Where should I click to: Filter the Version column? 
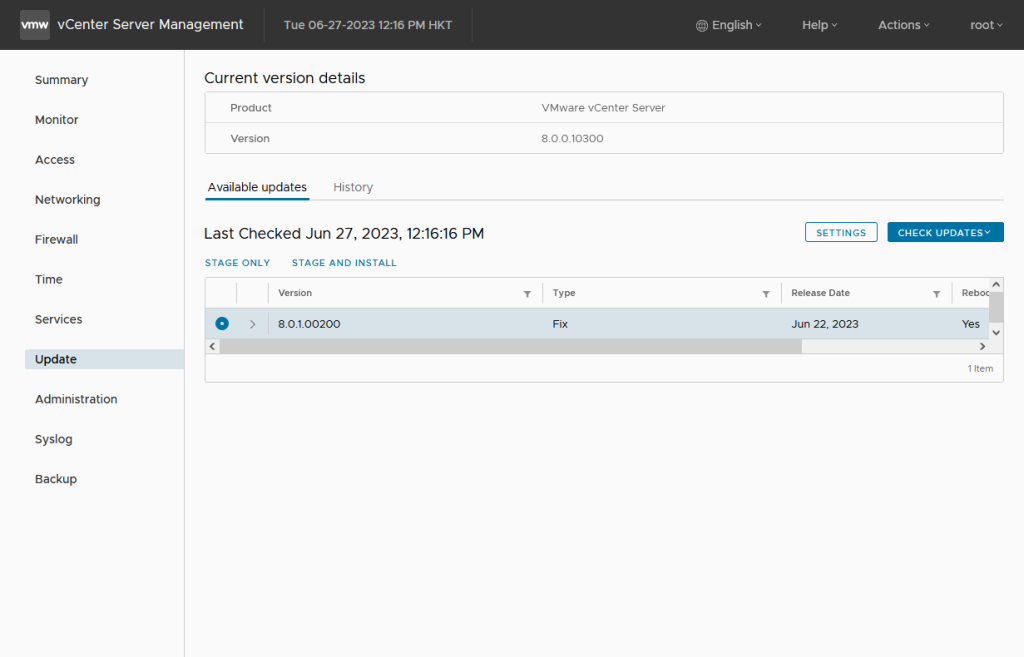tap(527, 294)
